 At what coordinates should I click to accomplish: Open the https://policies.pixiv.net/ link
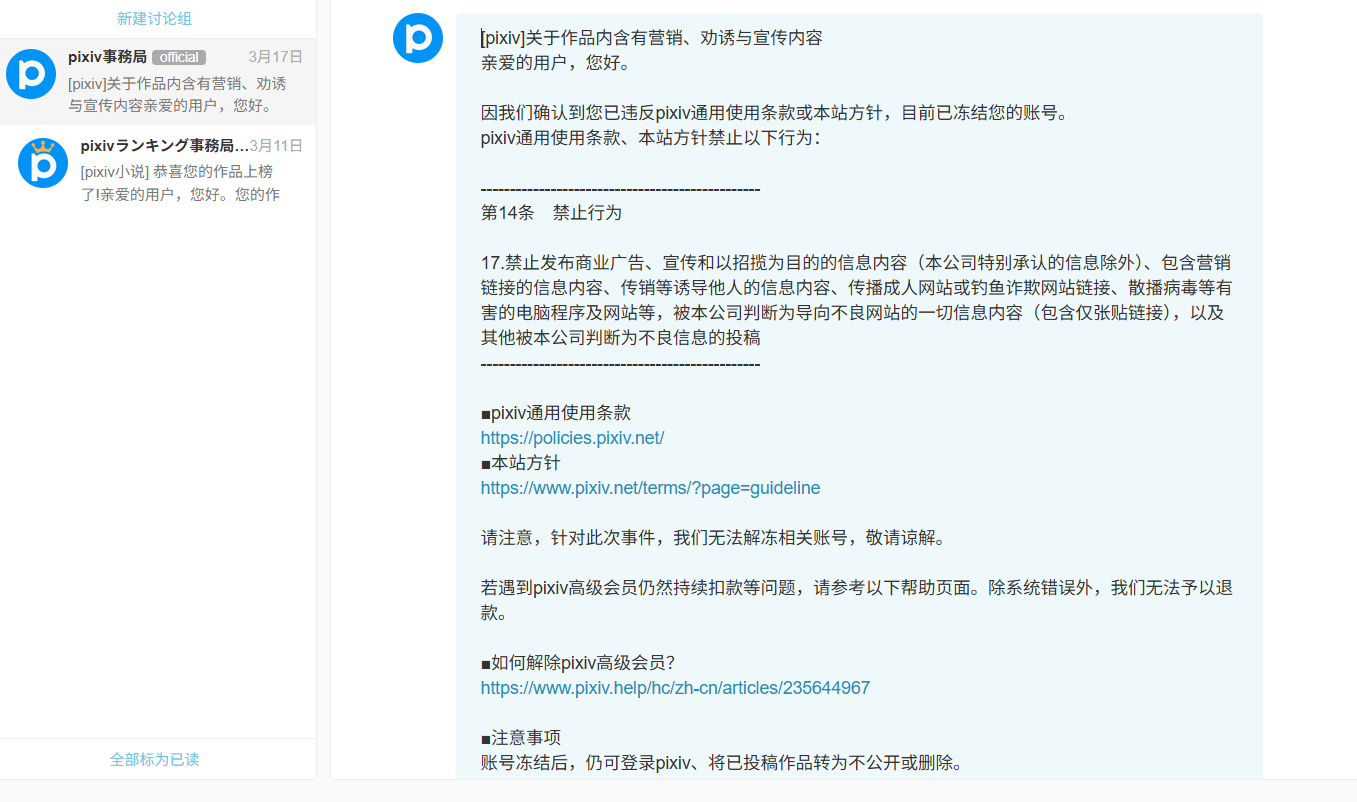click(x=572, y=438)
